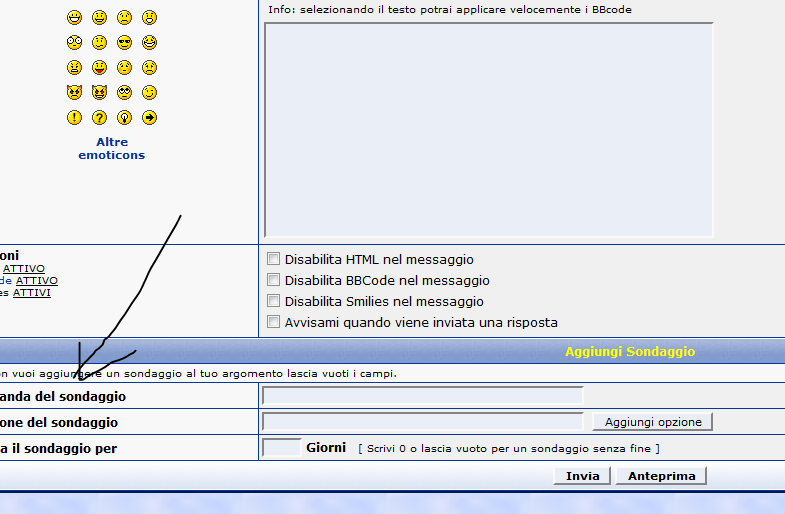This screenshot has width=785, height=514.
Task: Focus the Giorni poll duration field
Action: pyautogui.click(x=281, y=448)
